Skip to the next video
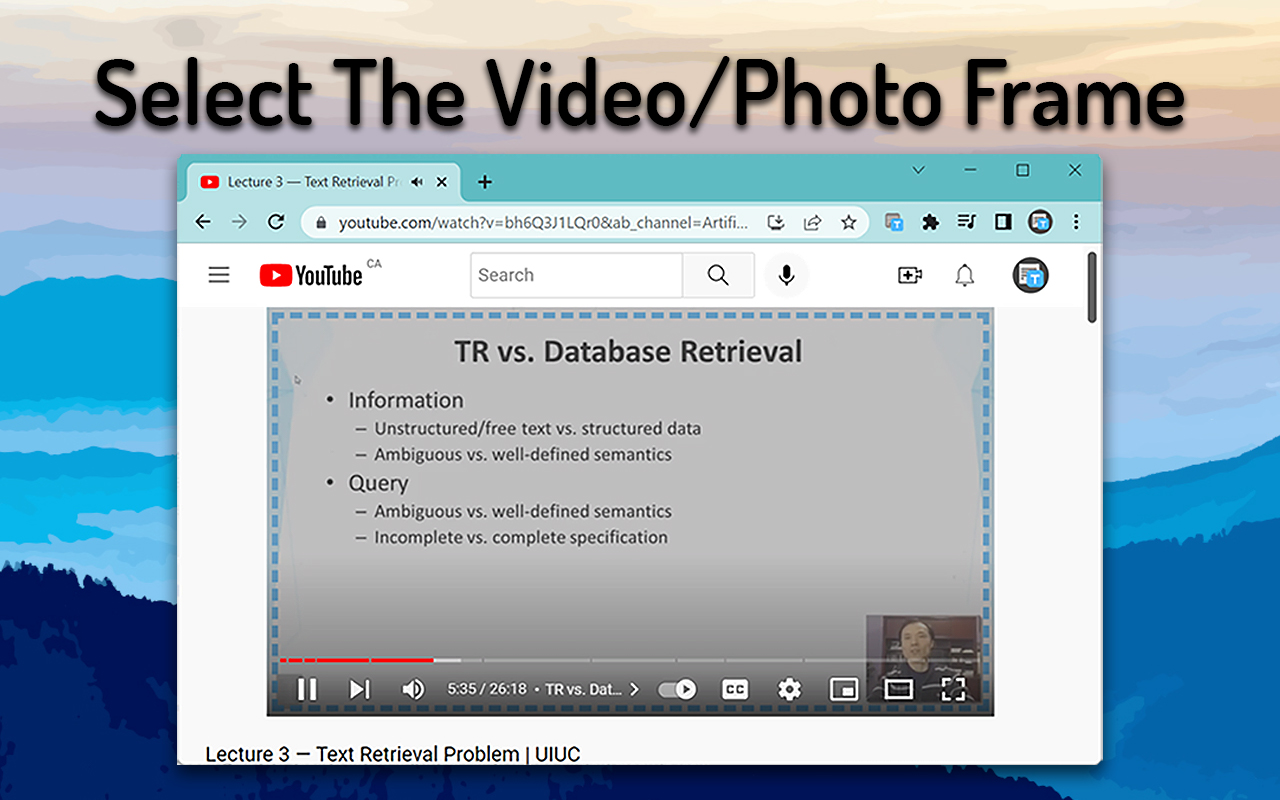 (x=359, y=689)
